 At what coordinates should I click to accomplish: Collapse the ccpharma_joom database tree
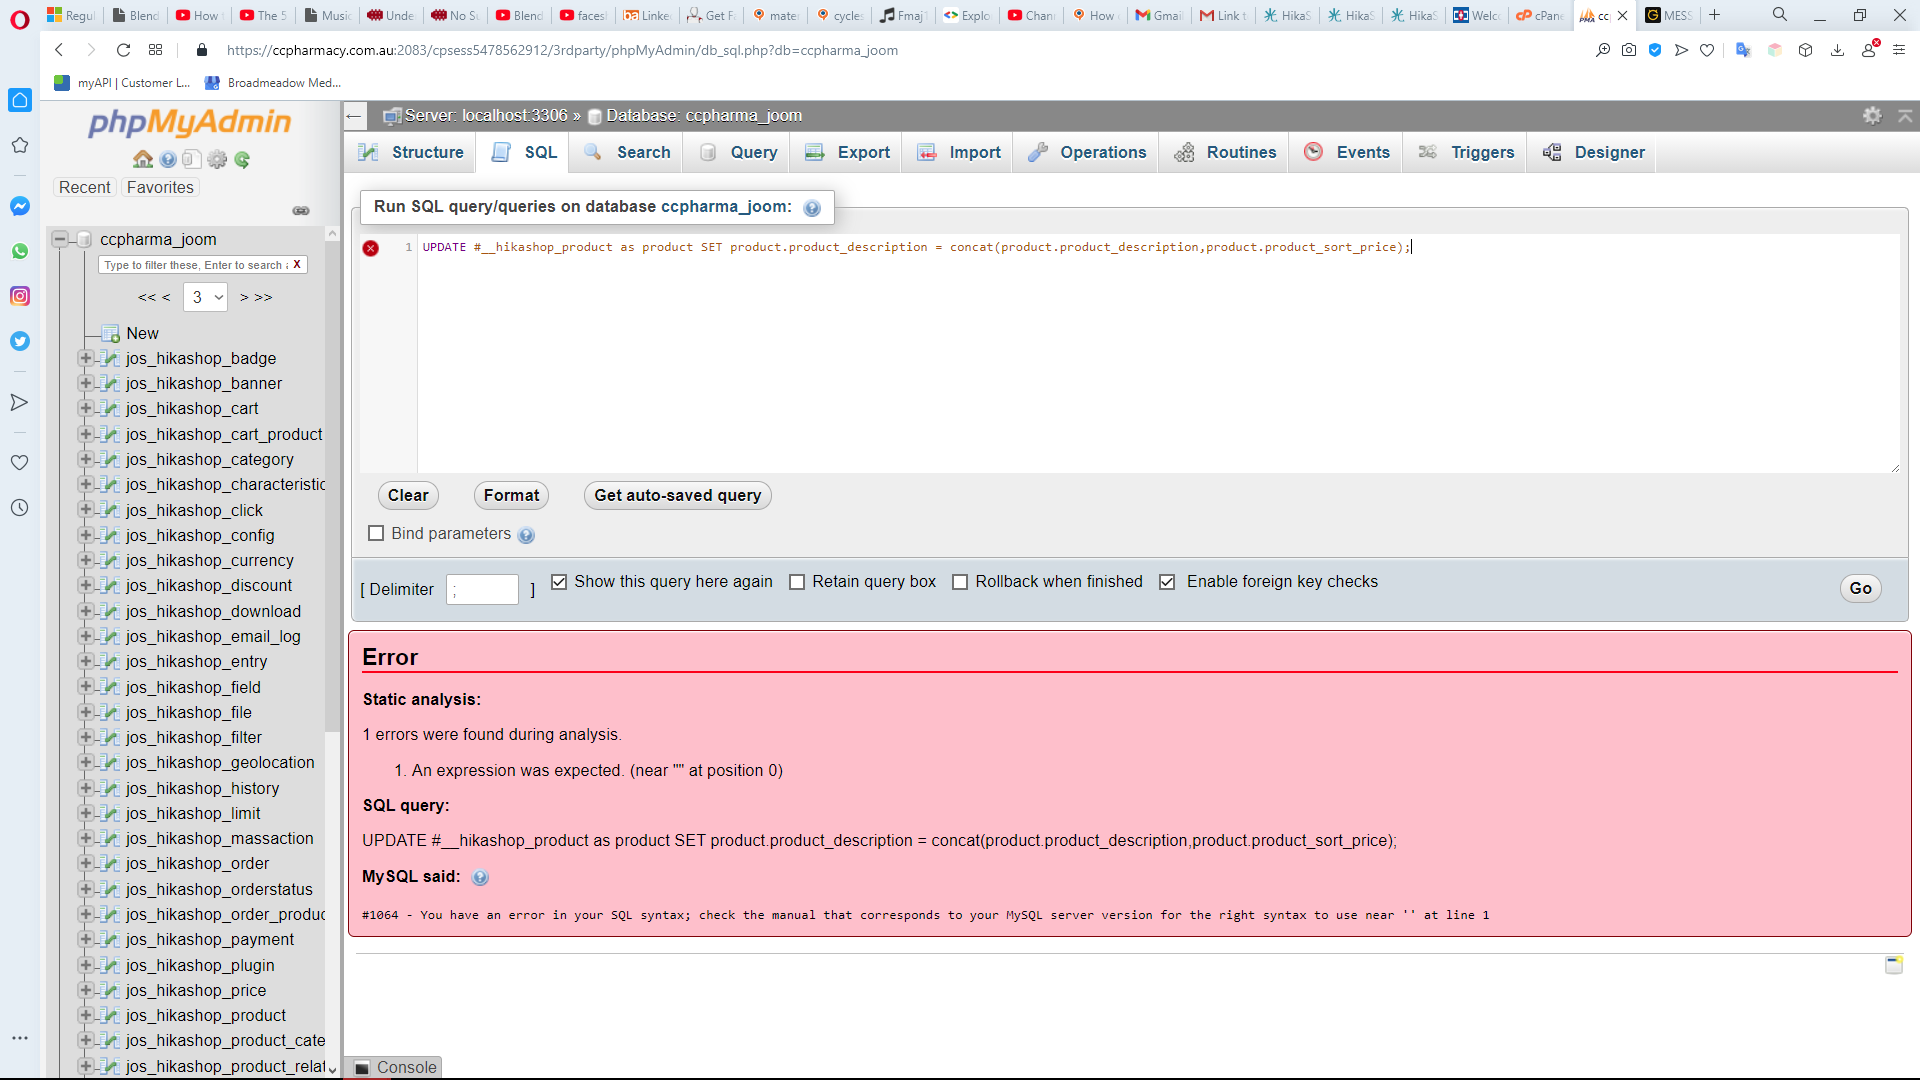pos(60,239)
